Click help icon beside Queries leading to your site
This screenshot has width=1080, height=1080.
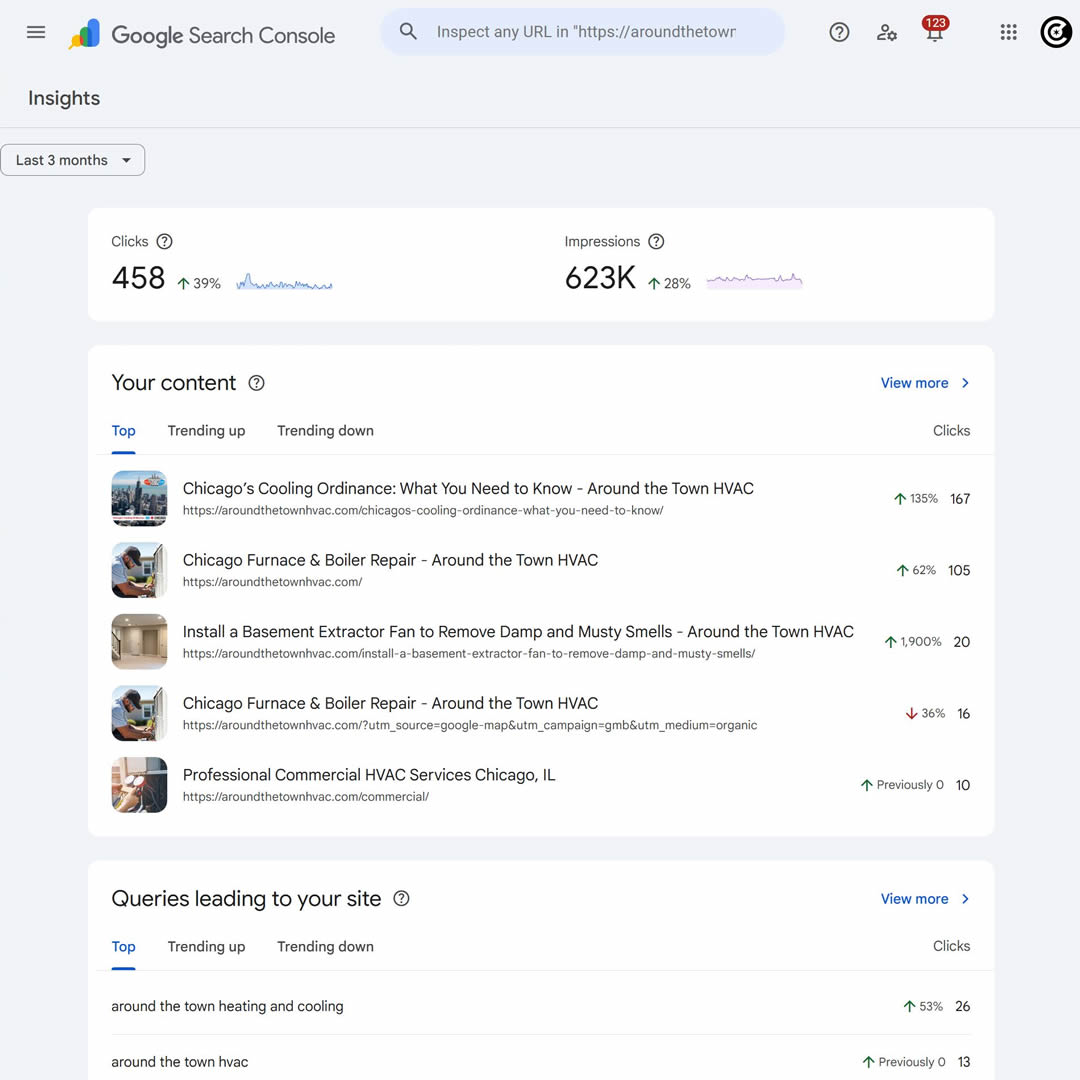(x=401, y=898)
